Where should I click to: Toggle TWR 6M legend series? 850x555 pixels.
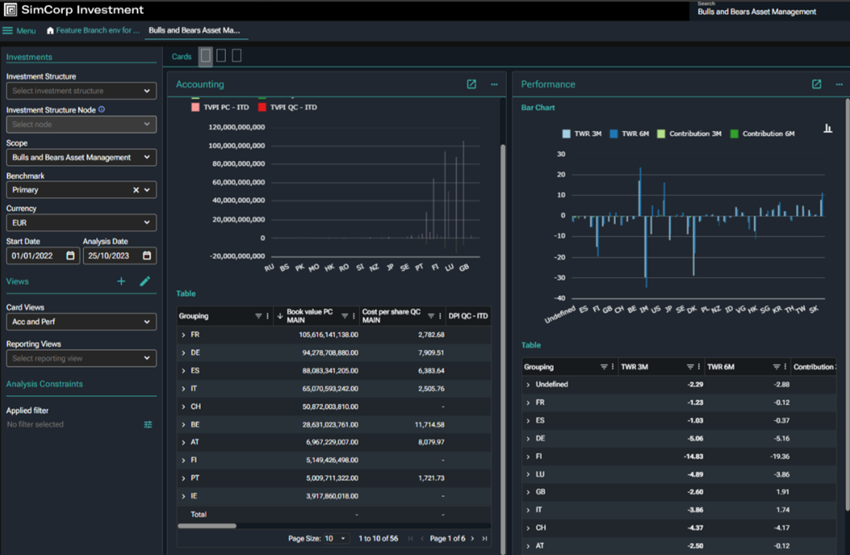629,134
